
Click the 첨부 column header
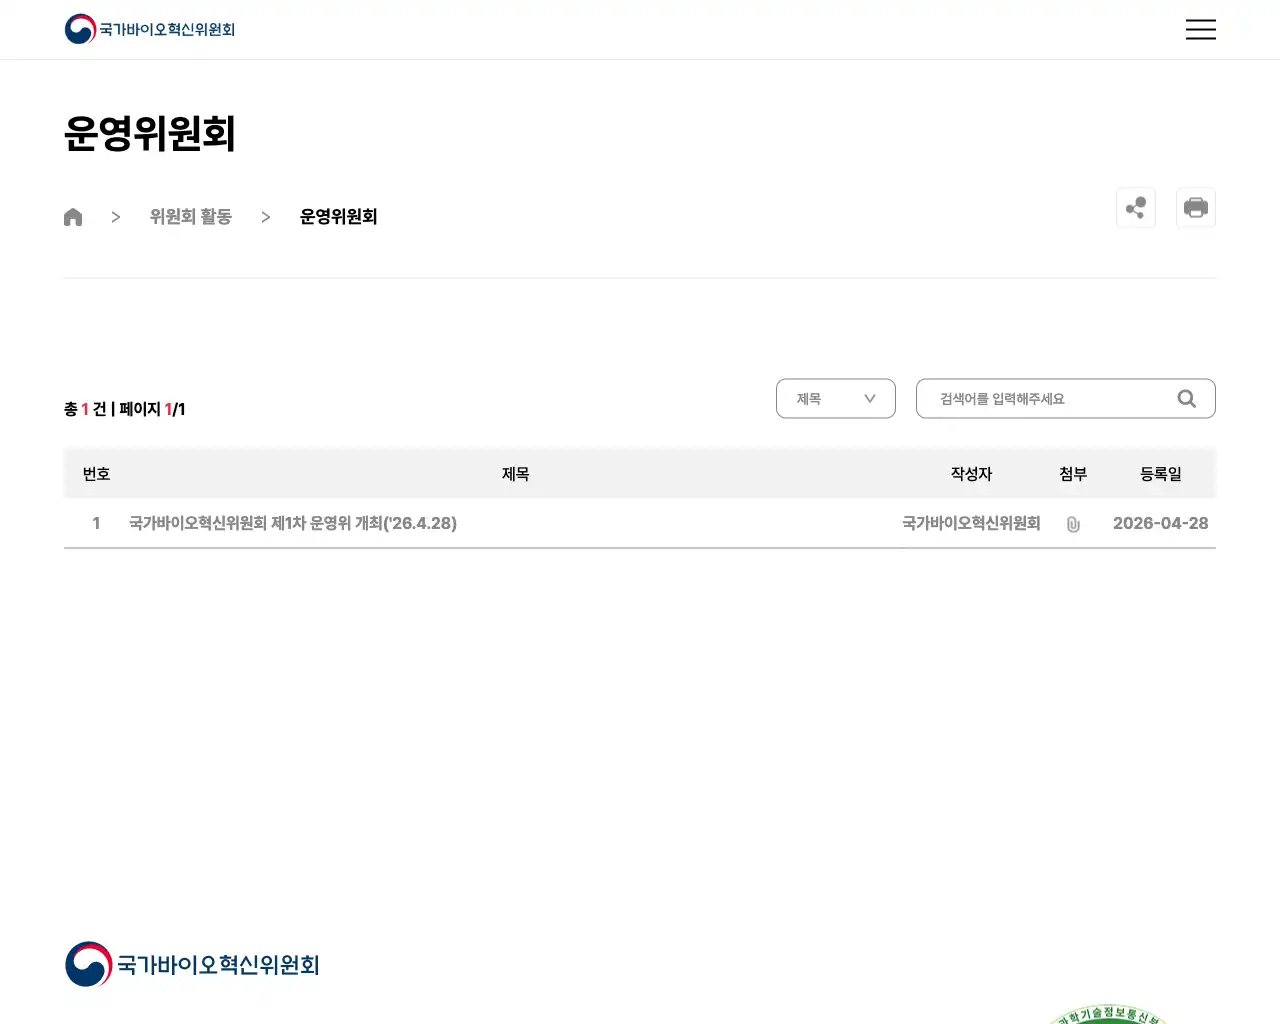[x=1073, y=474]
